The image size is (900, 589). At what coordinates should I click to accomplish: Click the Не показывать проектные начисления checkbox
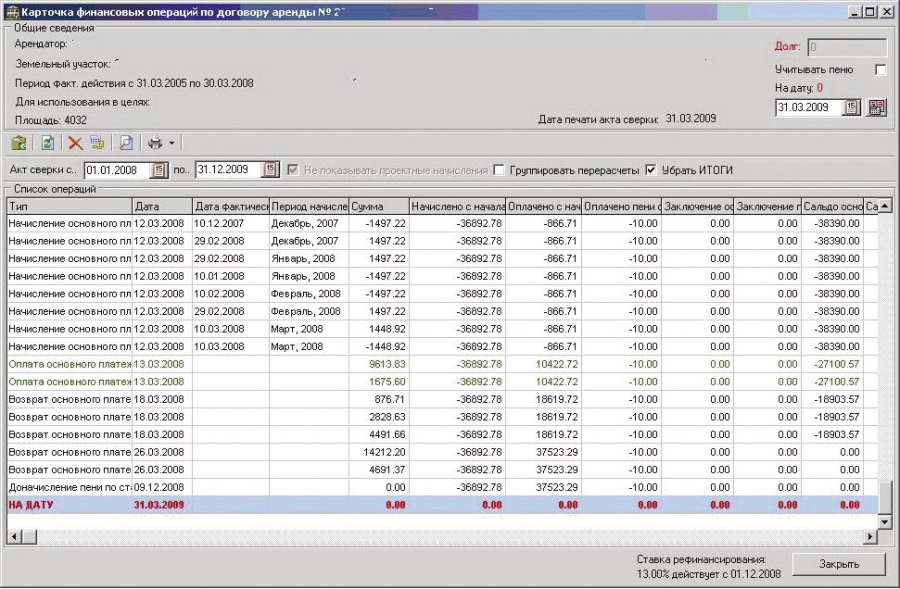pos(293,170)
